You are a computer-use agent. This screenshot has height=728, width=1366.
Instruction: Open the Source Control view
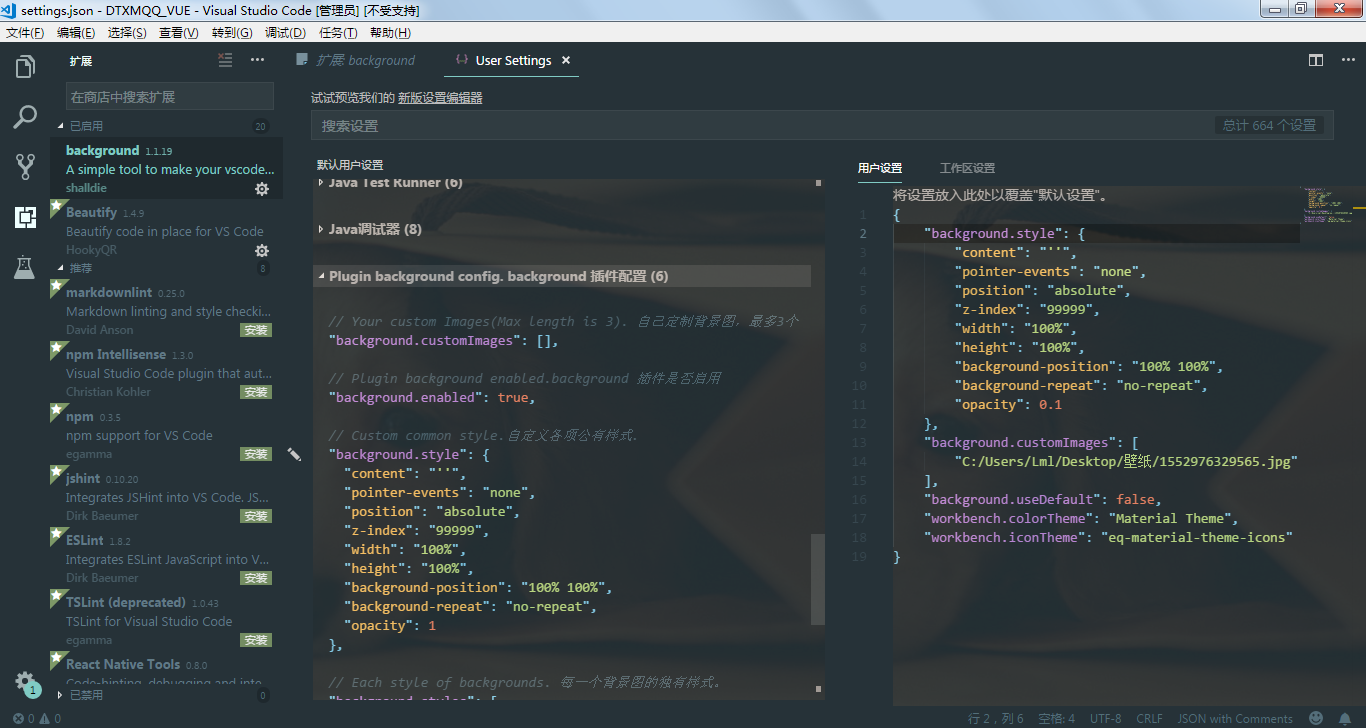coord(25,167)
